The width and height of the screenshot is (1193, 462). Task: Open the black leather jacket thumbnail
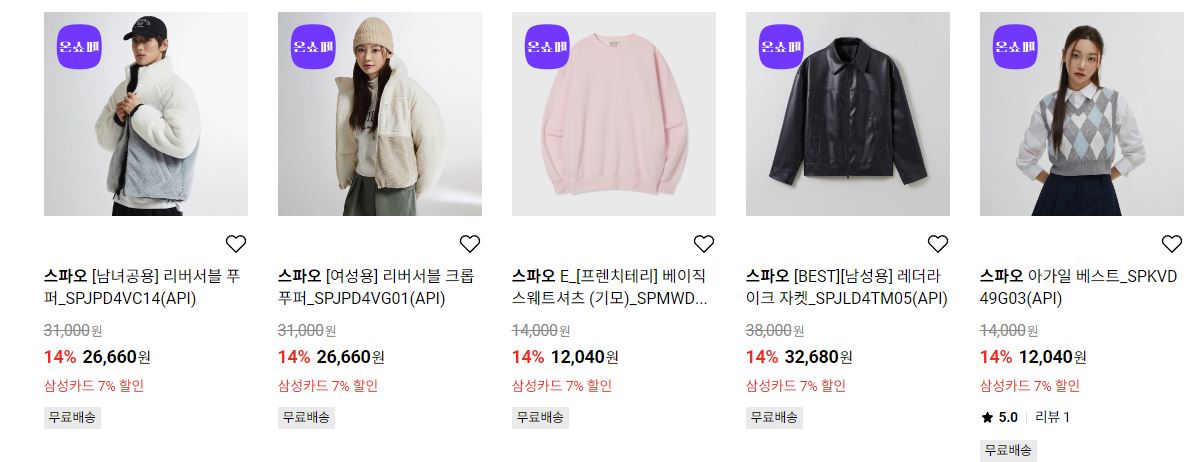[x=848, y=114]
